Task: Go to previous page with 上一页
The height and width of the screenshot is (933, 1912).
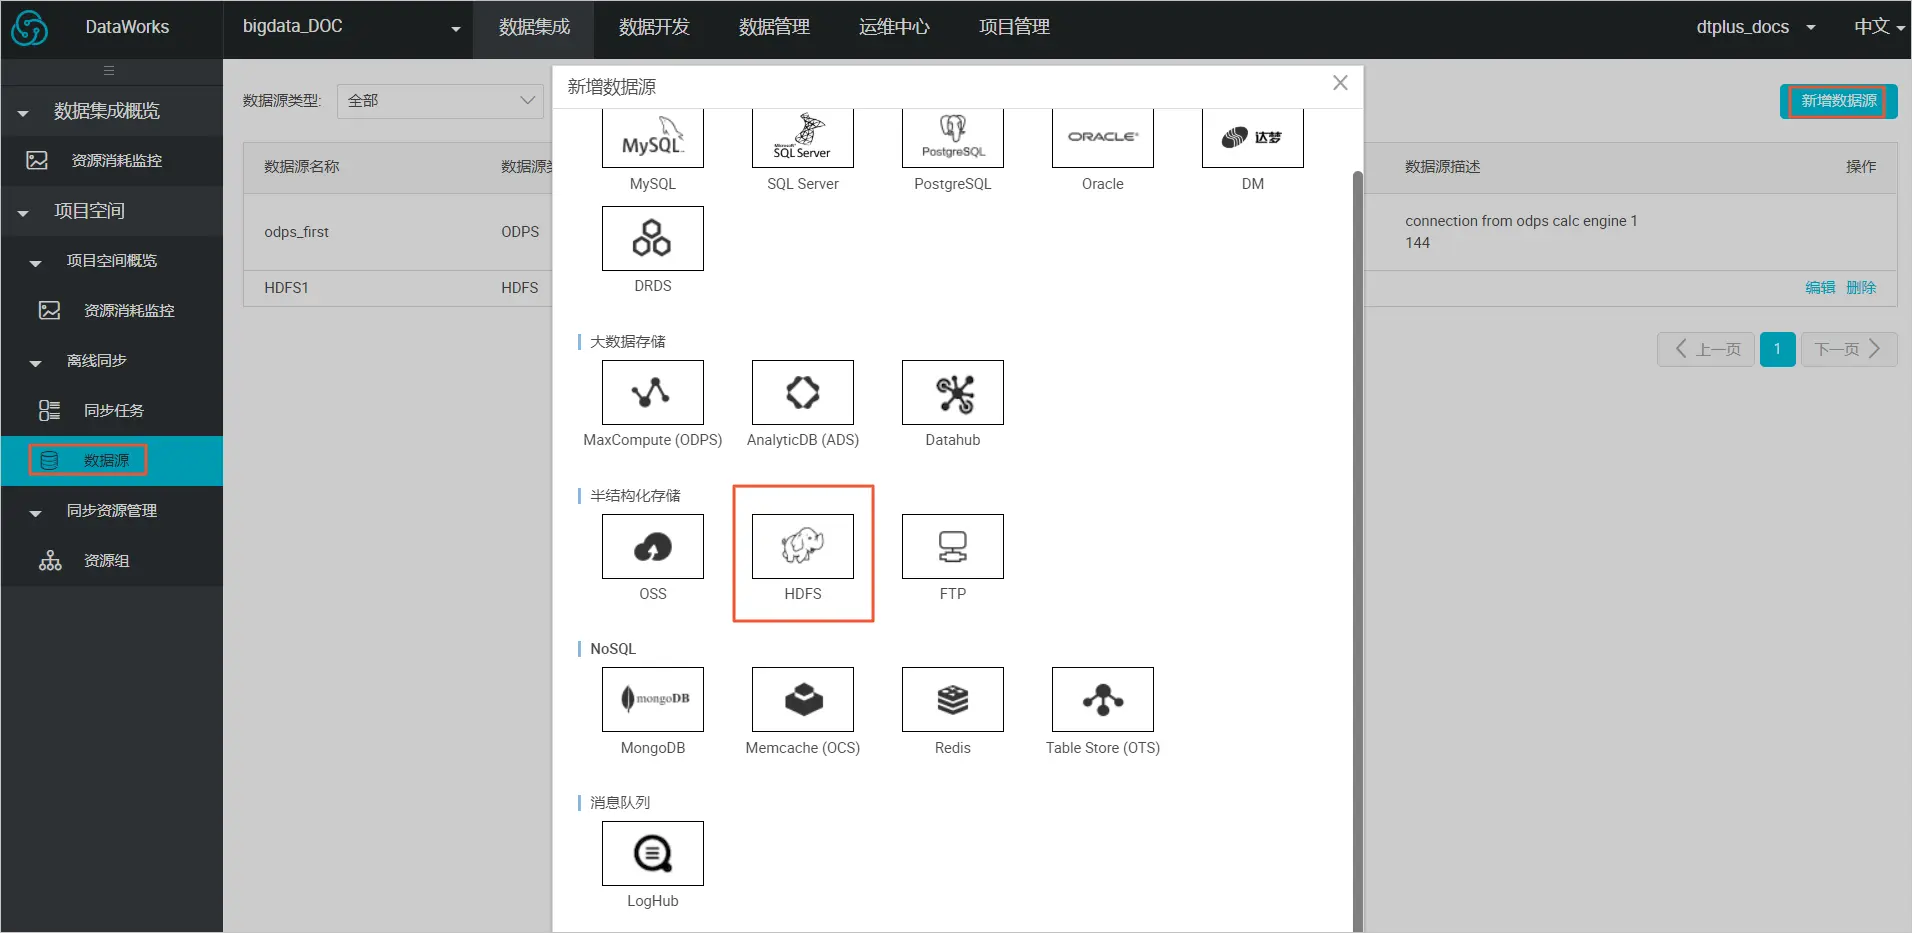Action: [x=1706, y=349]
